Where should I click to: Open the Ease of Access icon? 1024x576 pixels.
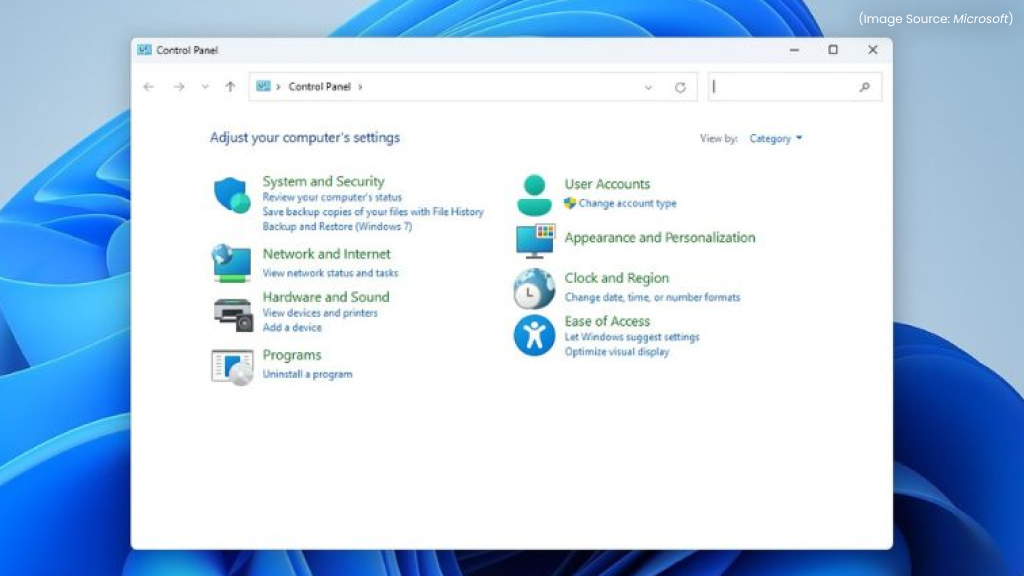pos(535,335)
